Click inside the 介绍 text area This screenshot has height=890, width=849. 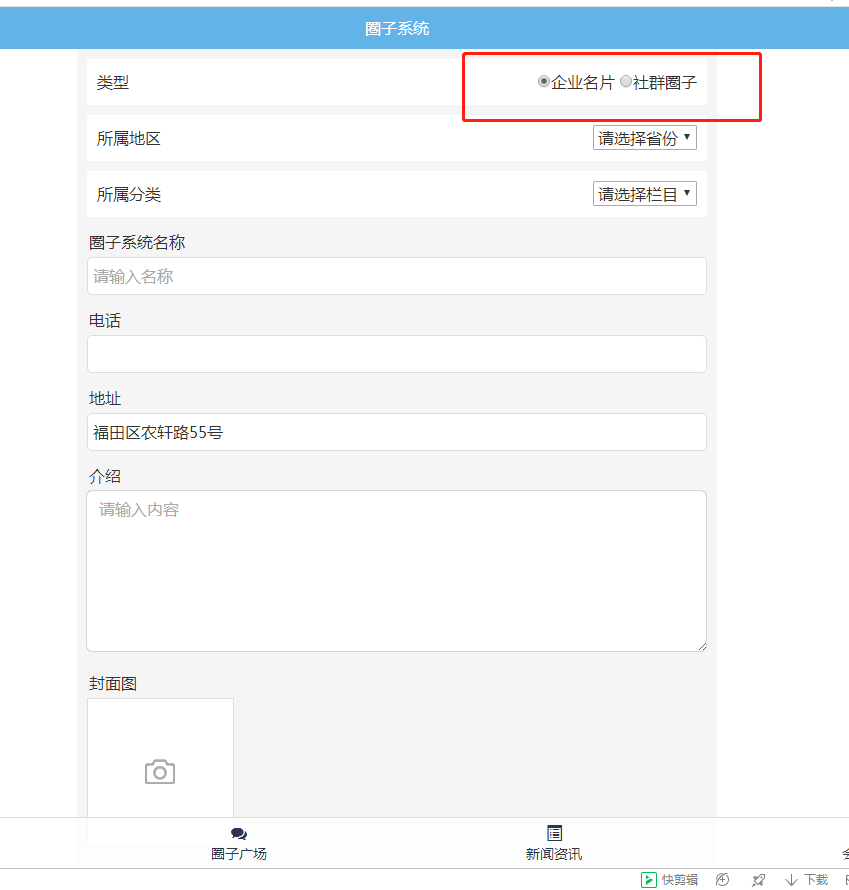[x=396, y=570]
